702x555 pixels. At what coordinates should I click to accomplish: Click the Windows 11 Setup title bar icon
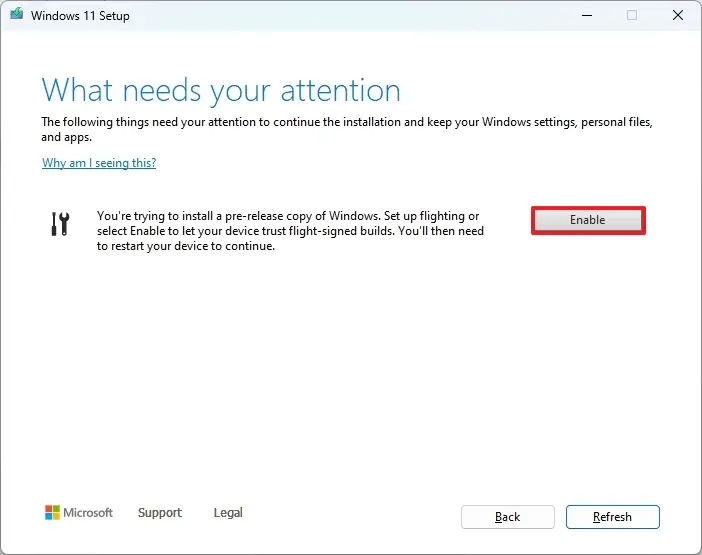click(x=17, y=14)
